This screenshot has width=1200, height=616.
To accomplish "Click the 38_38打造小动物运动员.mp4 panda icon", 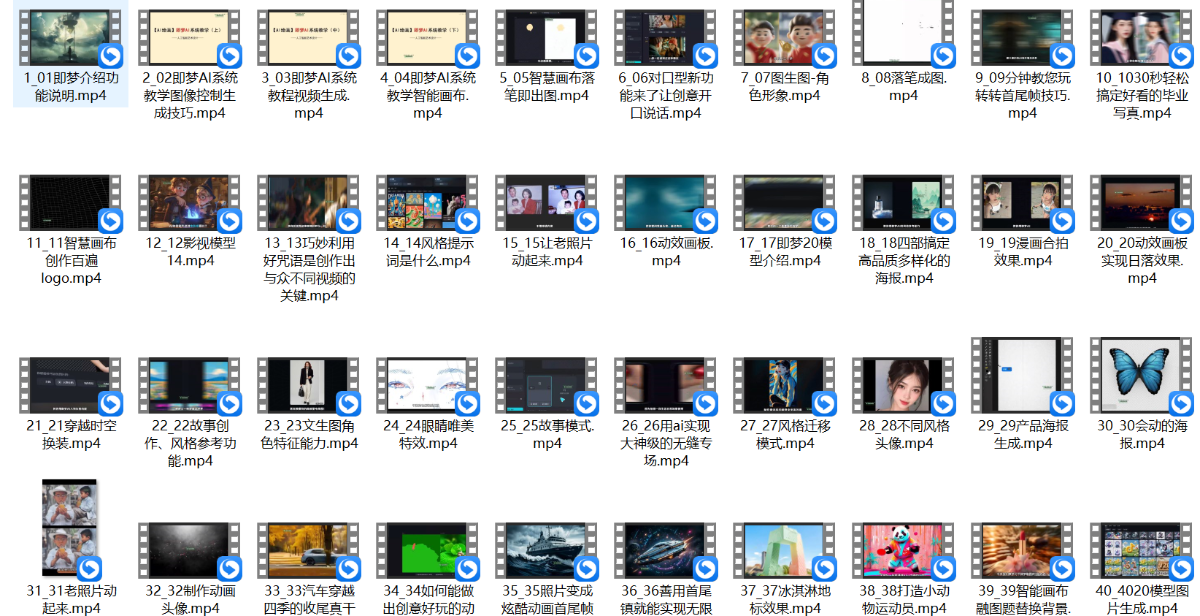I will click(903, 551).
